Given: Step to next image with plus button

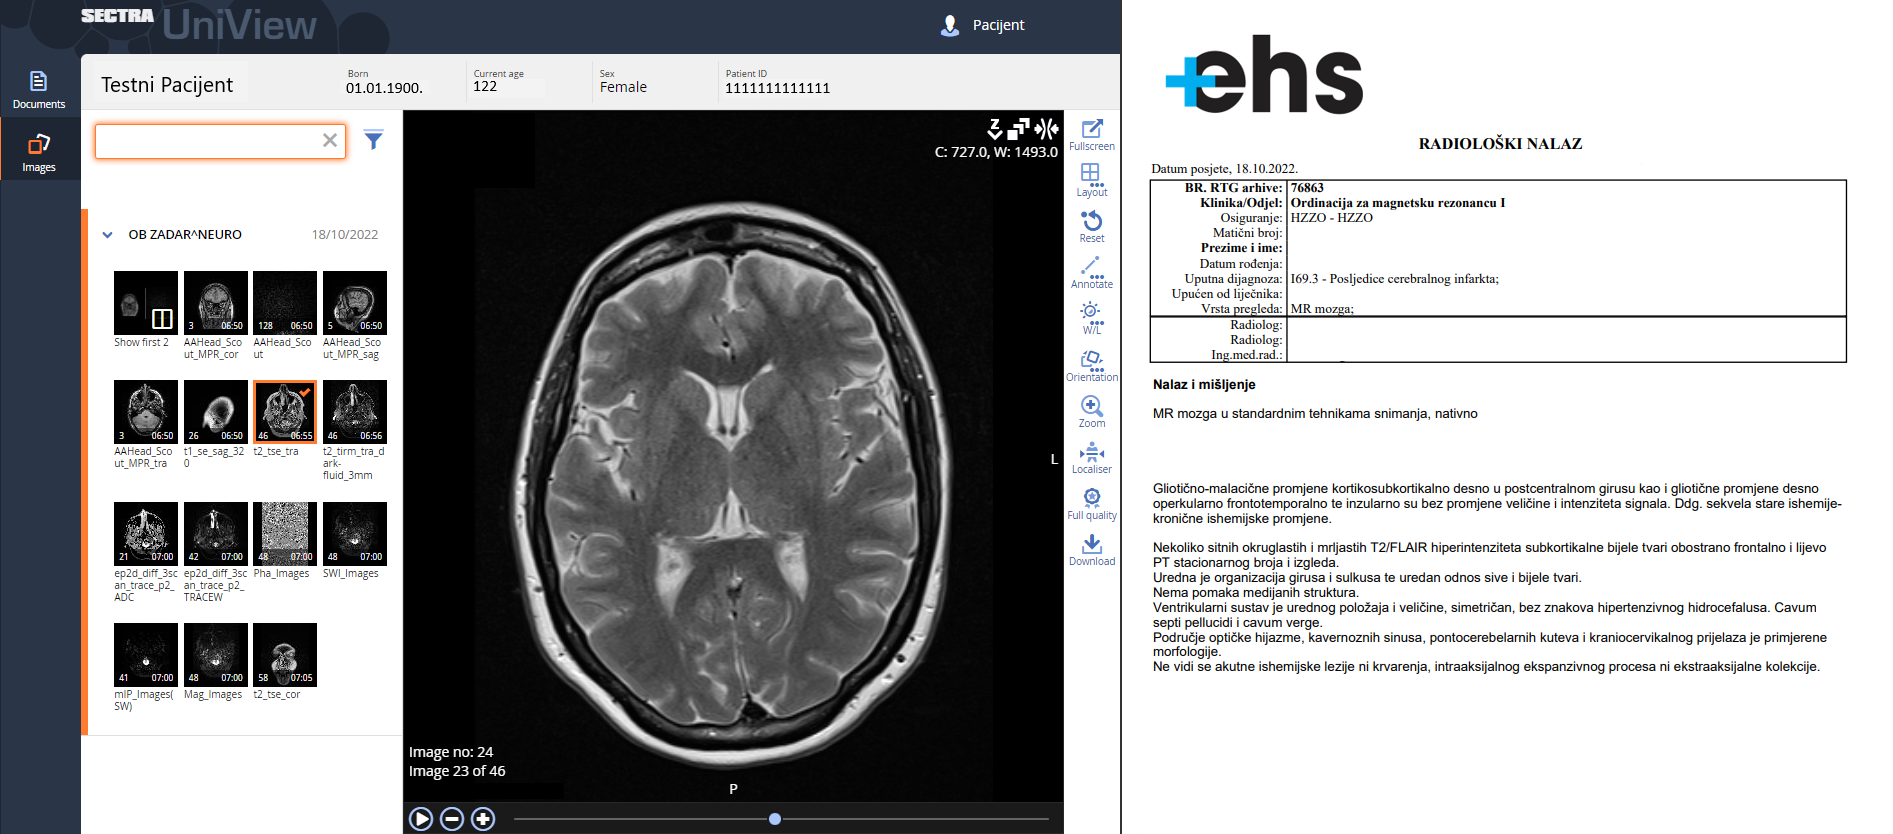Looking at the screenshot, I should pos(483,819).
